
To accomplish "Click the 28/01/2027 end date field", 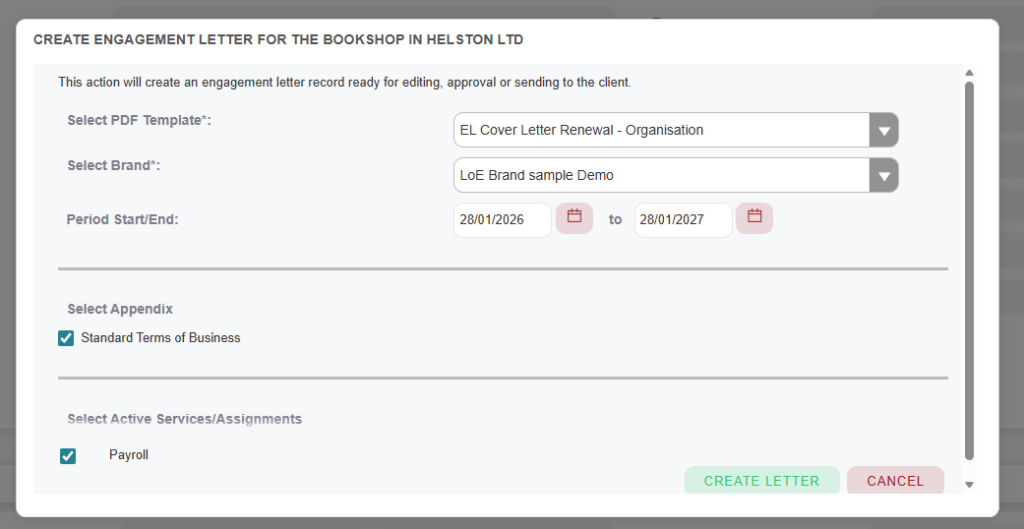I will [x=683, y=220].
